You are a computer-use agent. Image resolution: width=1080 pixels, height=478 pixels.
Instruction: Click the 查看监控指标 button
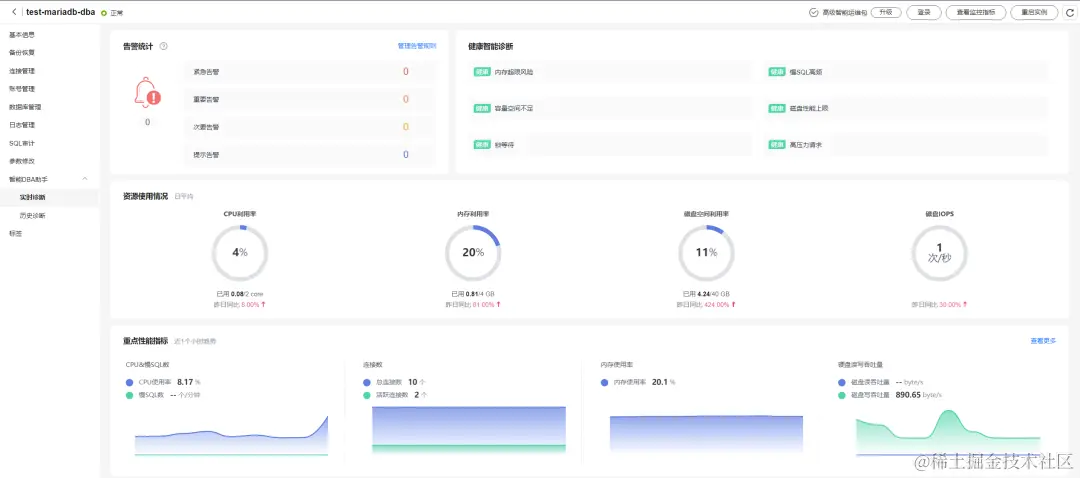pyautogui.click(x=977, y=12)
